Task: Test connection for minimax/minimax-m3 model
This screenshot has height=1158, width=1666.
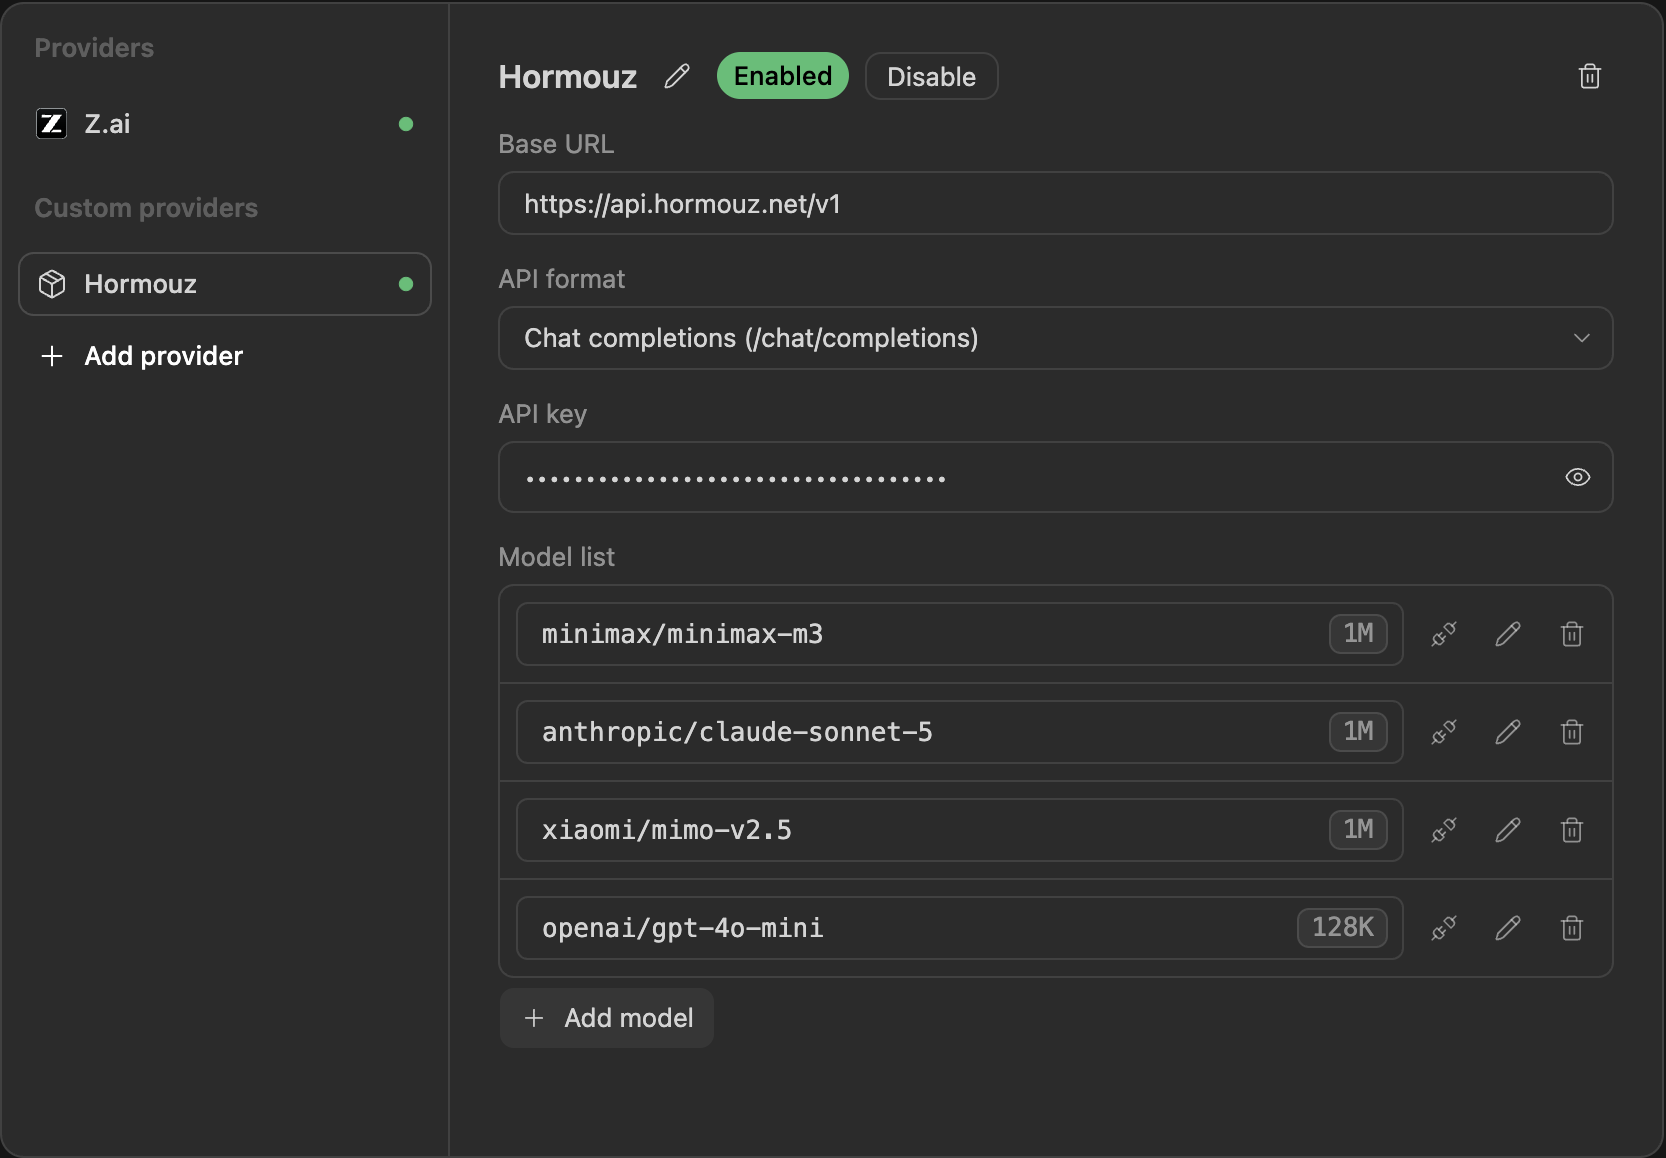Action: 1444,634
